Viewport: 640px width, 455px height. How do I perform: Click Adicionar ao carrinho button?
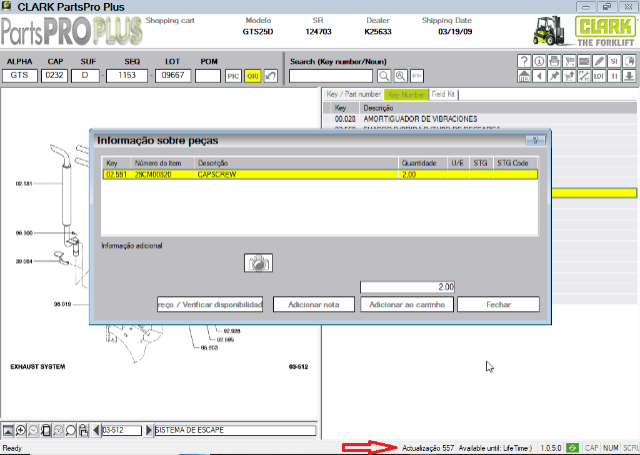click(407, 304)
